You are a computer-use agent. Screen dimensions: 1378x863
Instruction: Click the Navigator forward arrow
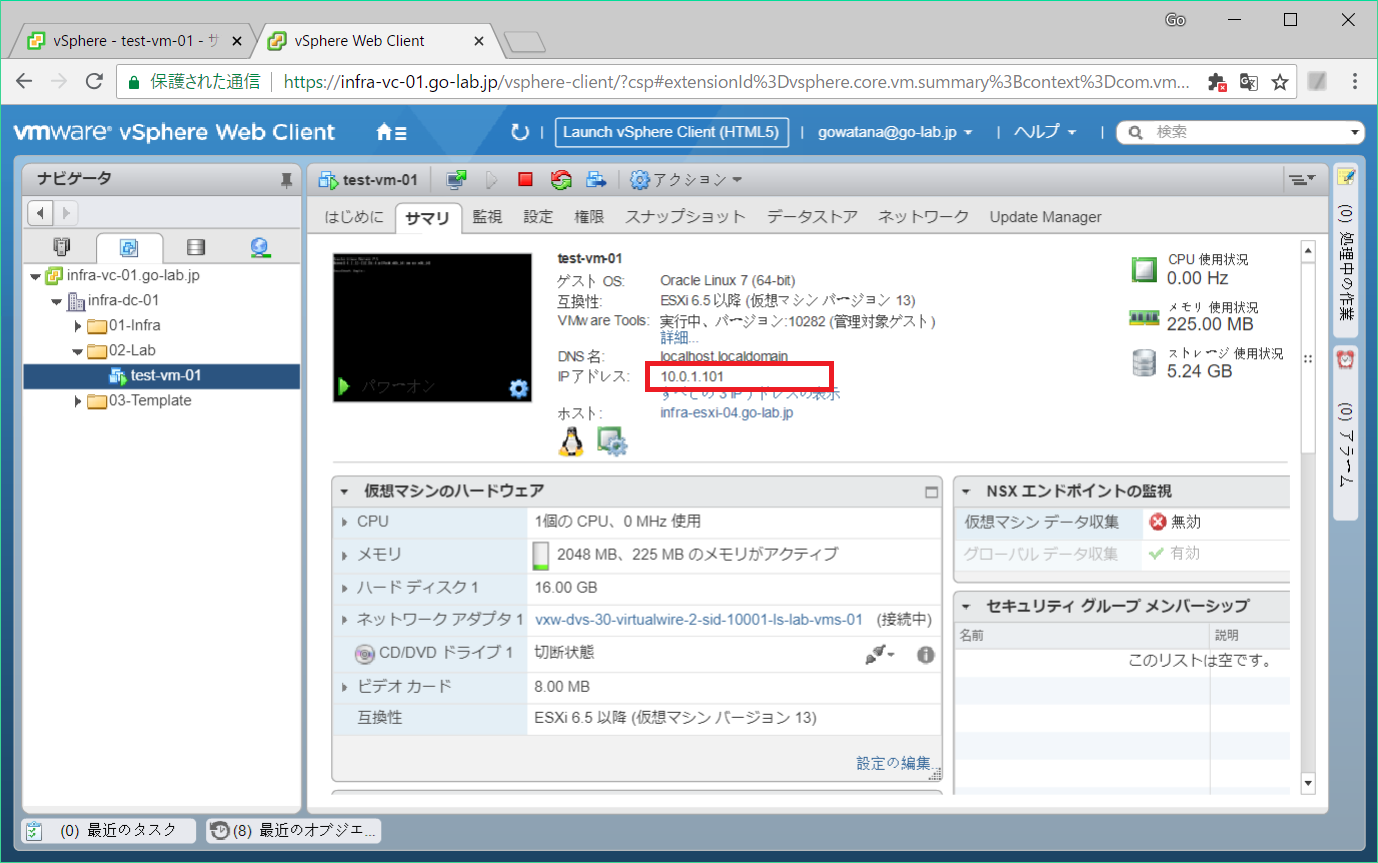65,213
